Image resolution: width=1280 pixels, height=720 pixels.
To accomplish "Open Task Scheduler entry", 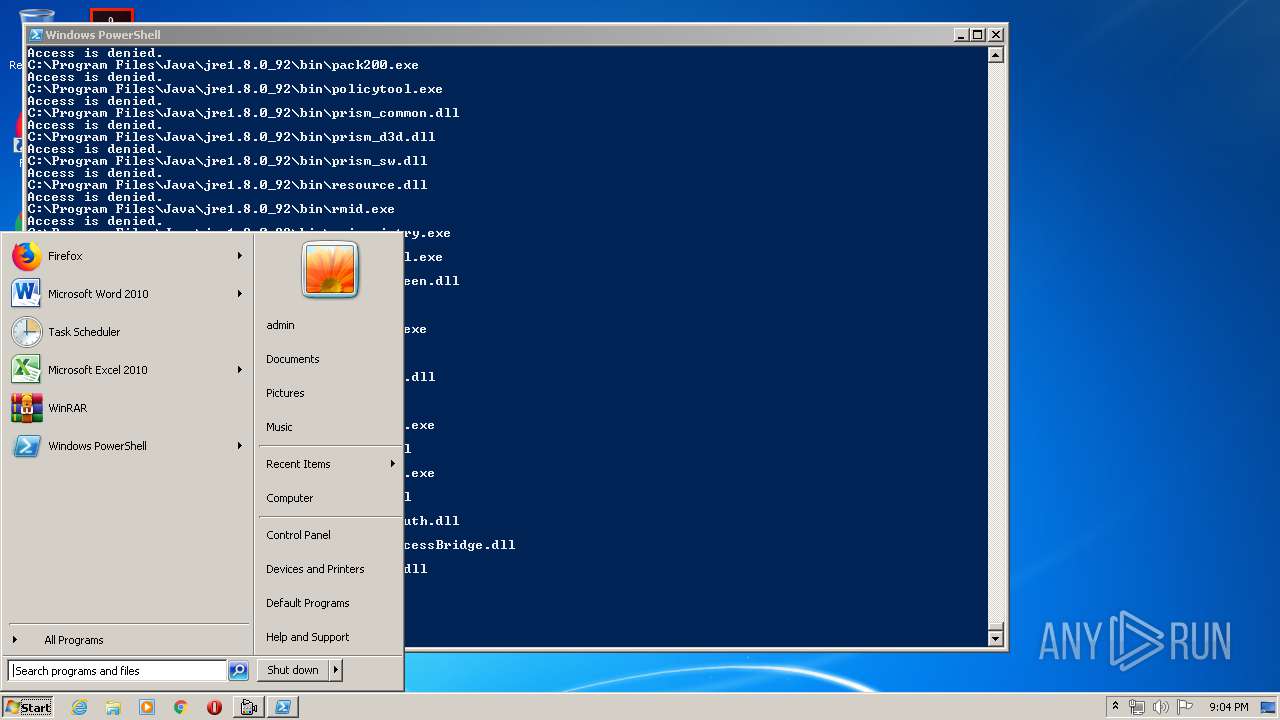I will tap(127, 332).
